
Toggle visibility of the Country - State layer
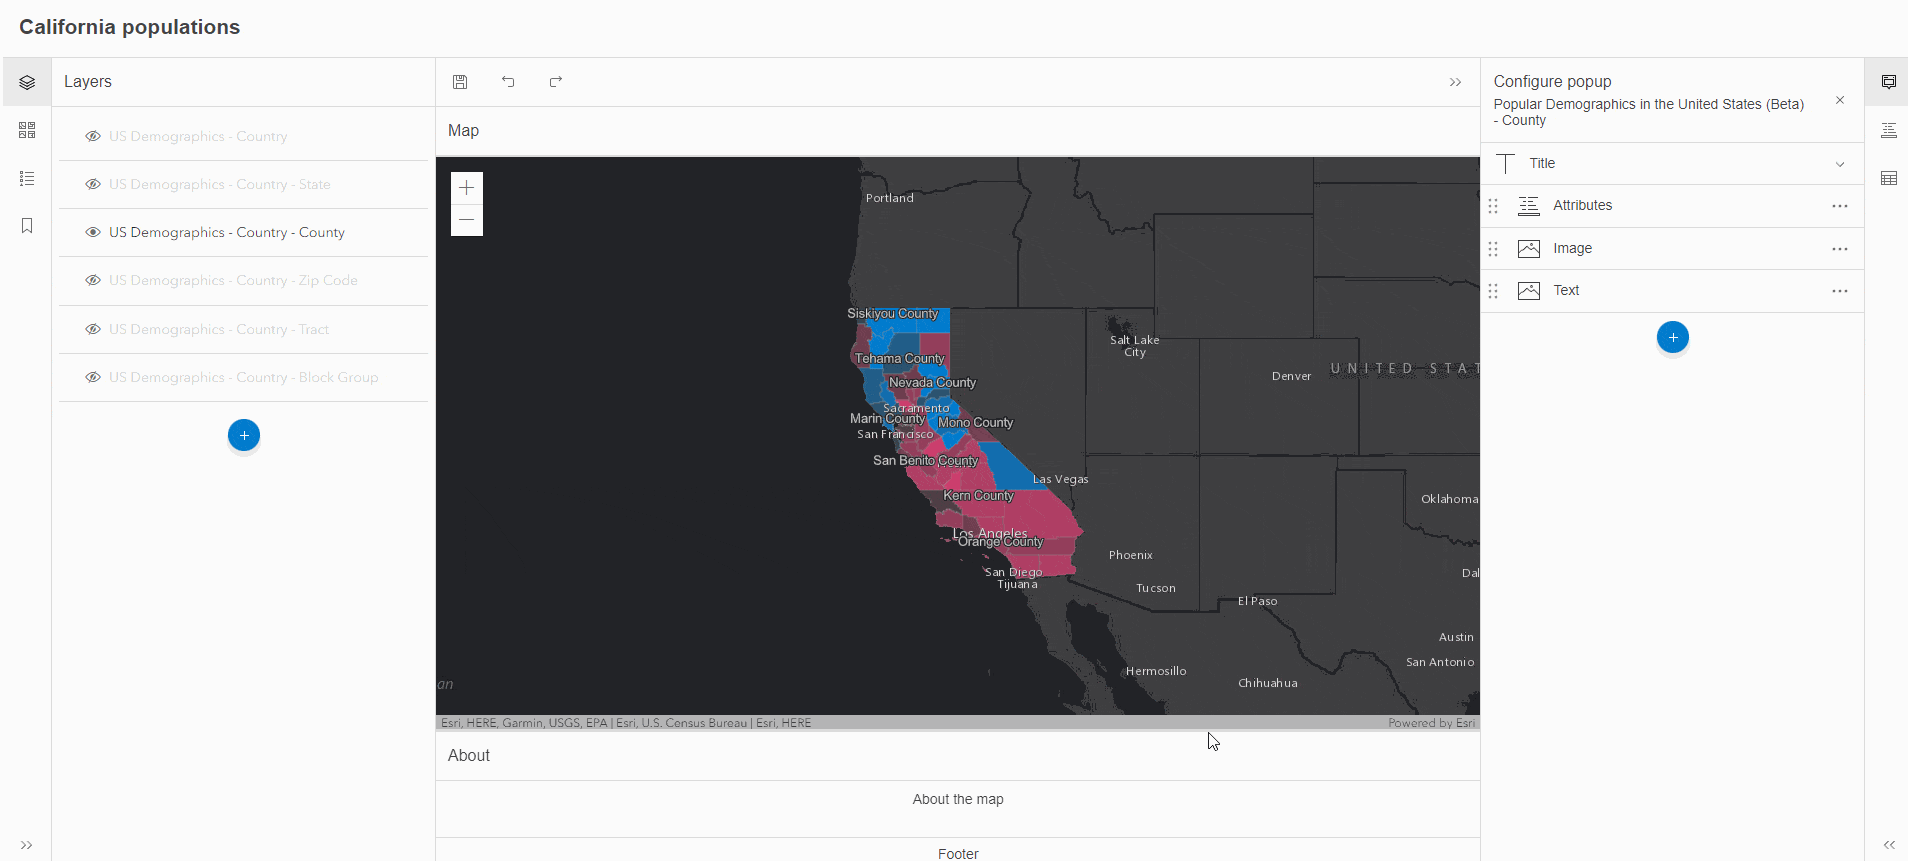point(93,184)
